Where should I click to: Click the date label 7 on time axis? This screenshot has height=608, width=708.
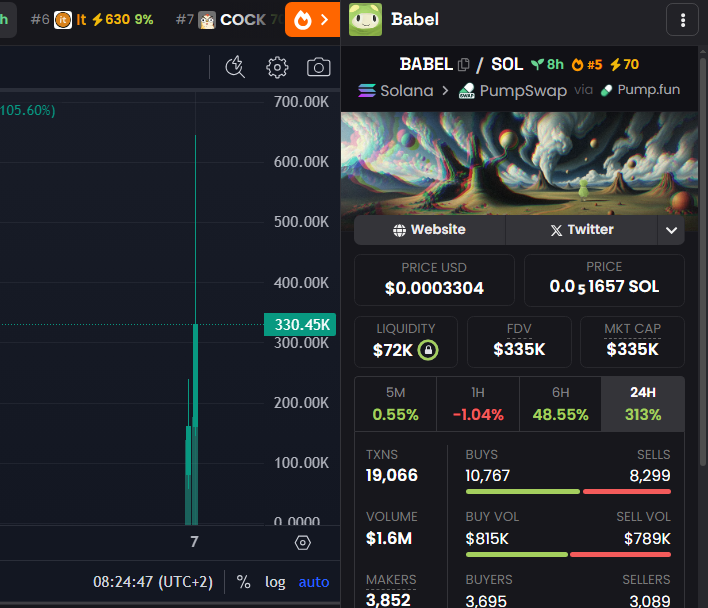pyautogui.click(x=194, y=542)
